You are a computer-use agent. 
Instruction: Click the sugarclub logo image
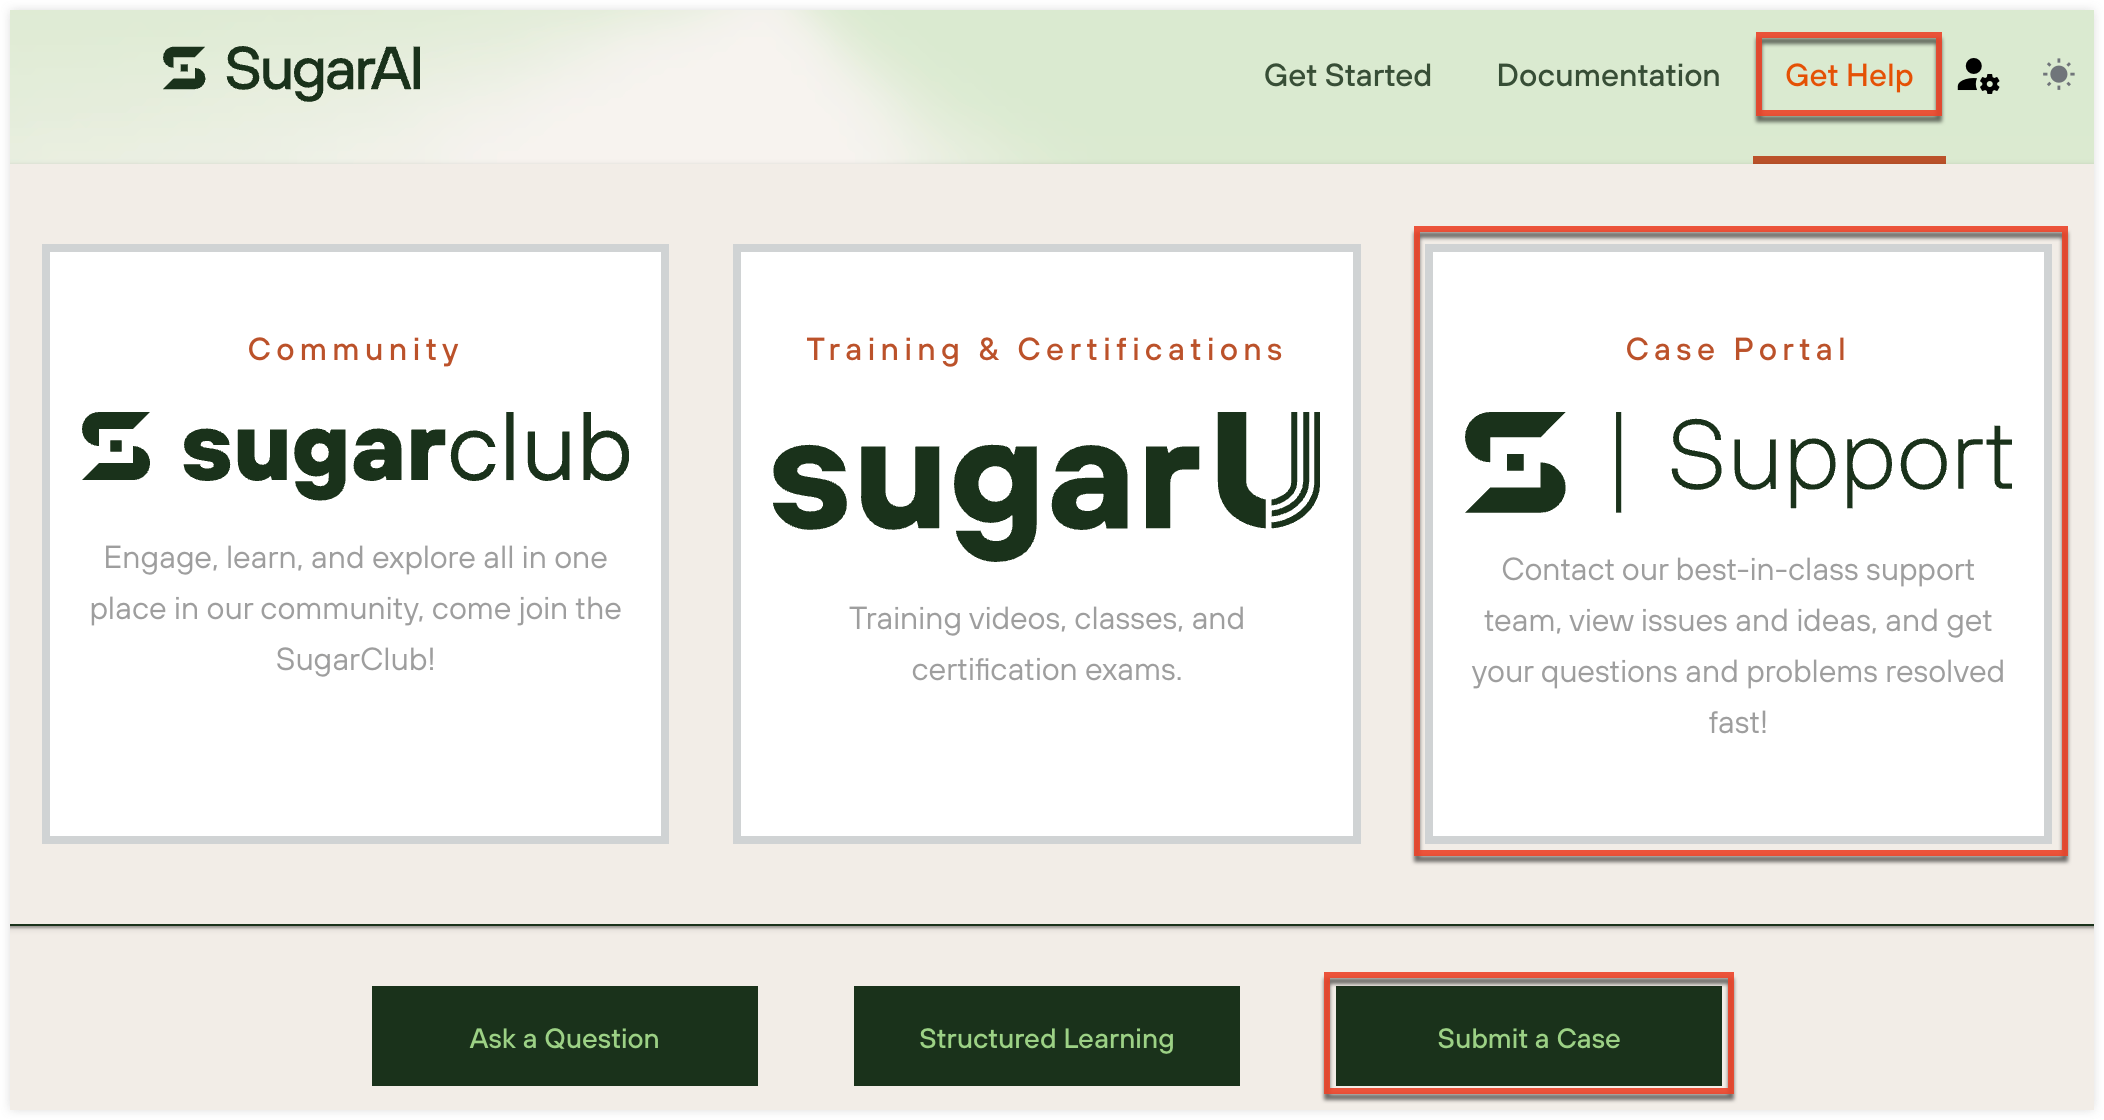click(356, 454)
